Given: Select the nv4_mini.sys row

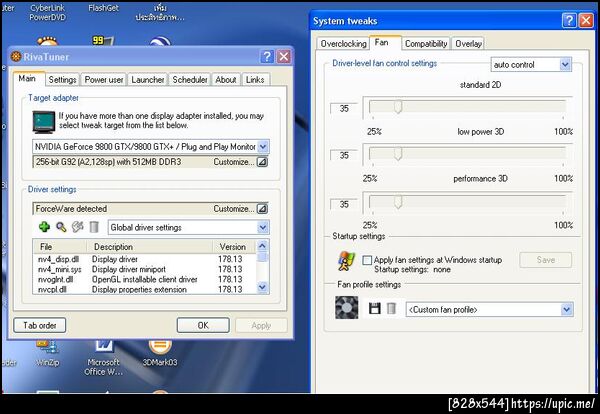Looking at the screenshot, I should coord(145,269).
